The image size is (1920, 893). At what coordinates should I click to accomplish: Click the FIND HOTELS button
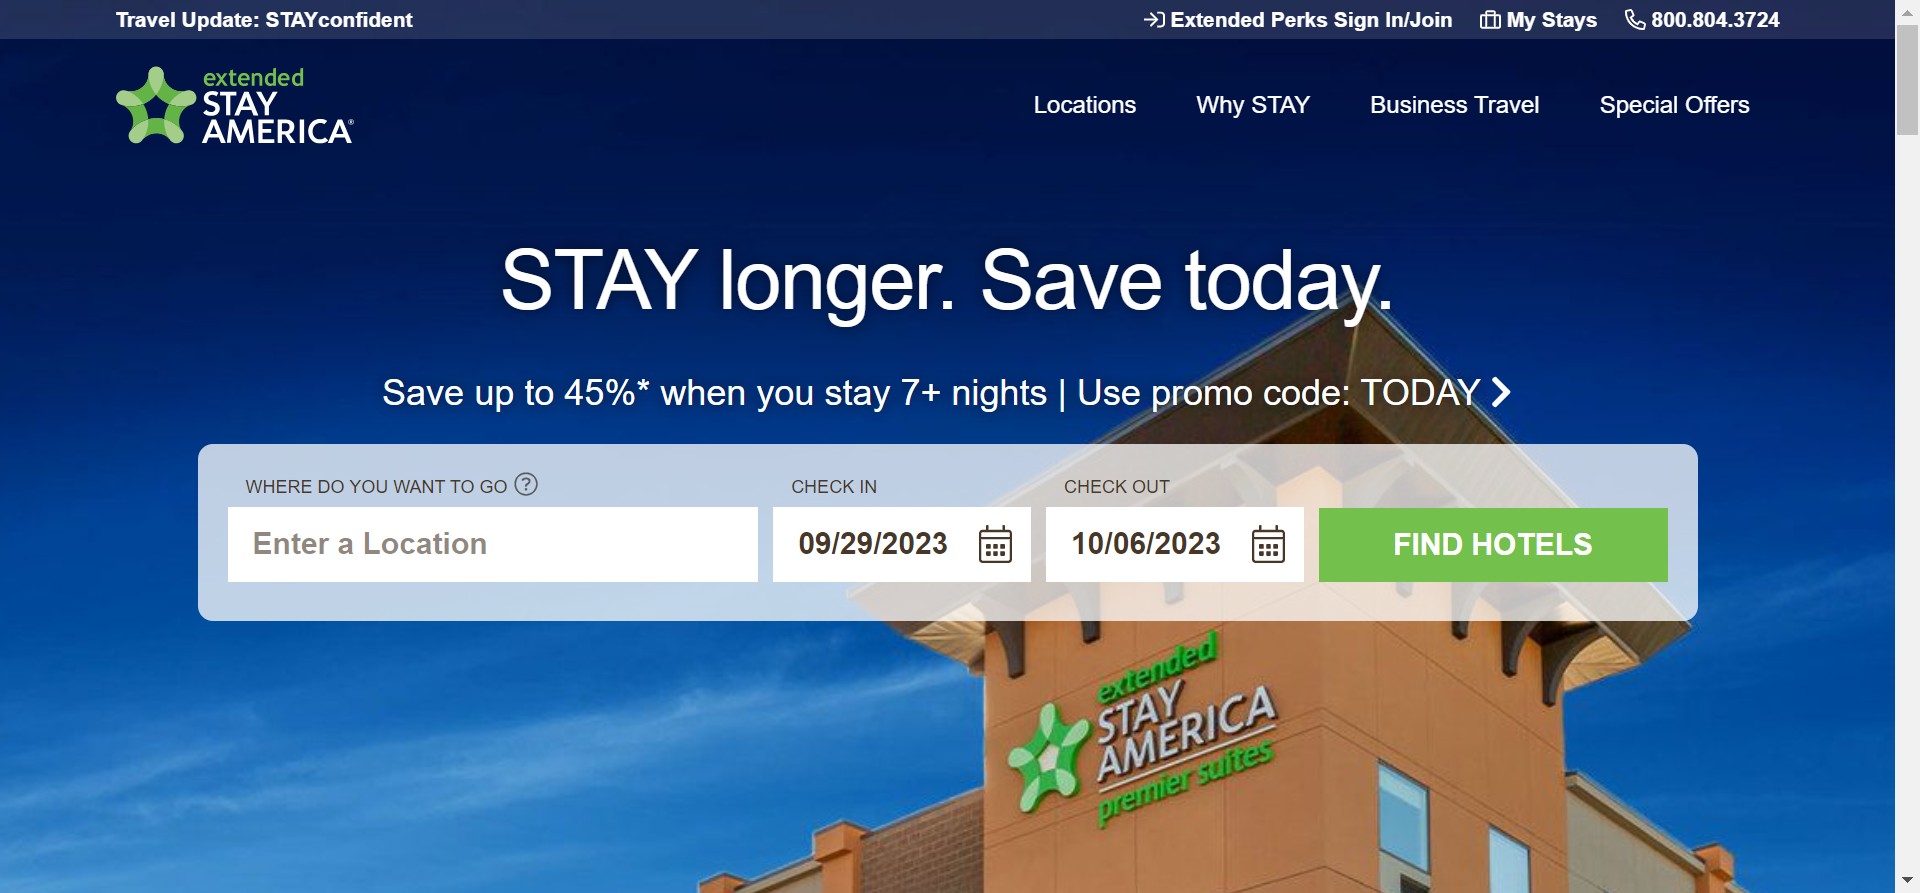pyautogui.click(x=1493, y=545)
